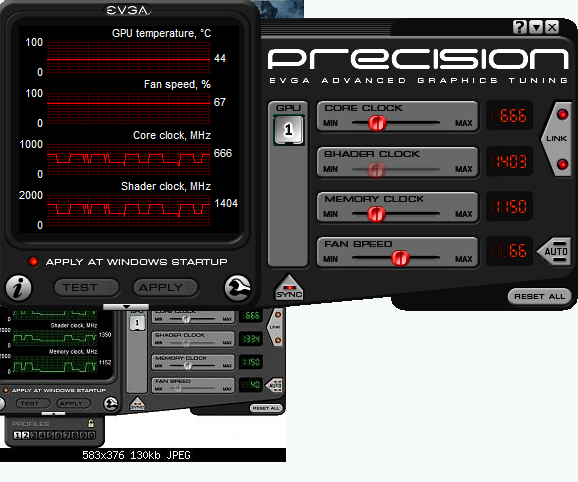The height and width of the screenshot is (482, 578).
Task: Click red Core clock MHz graph
Action: (x=129, y=159)
